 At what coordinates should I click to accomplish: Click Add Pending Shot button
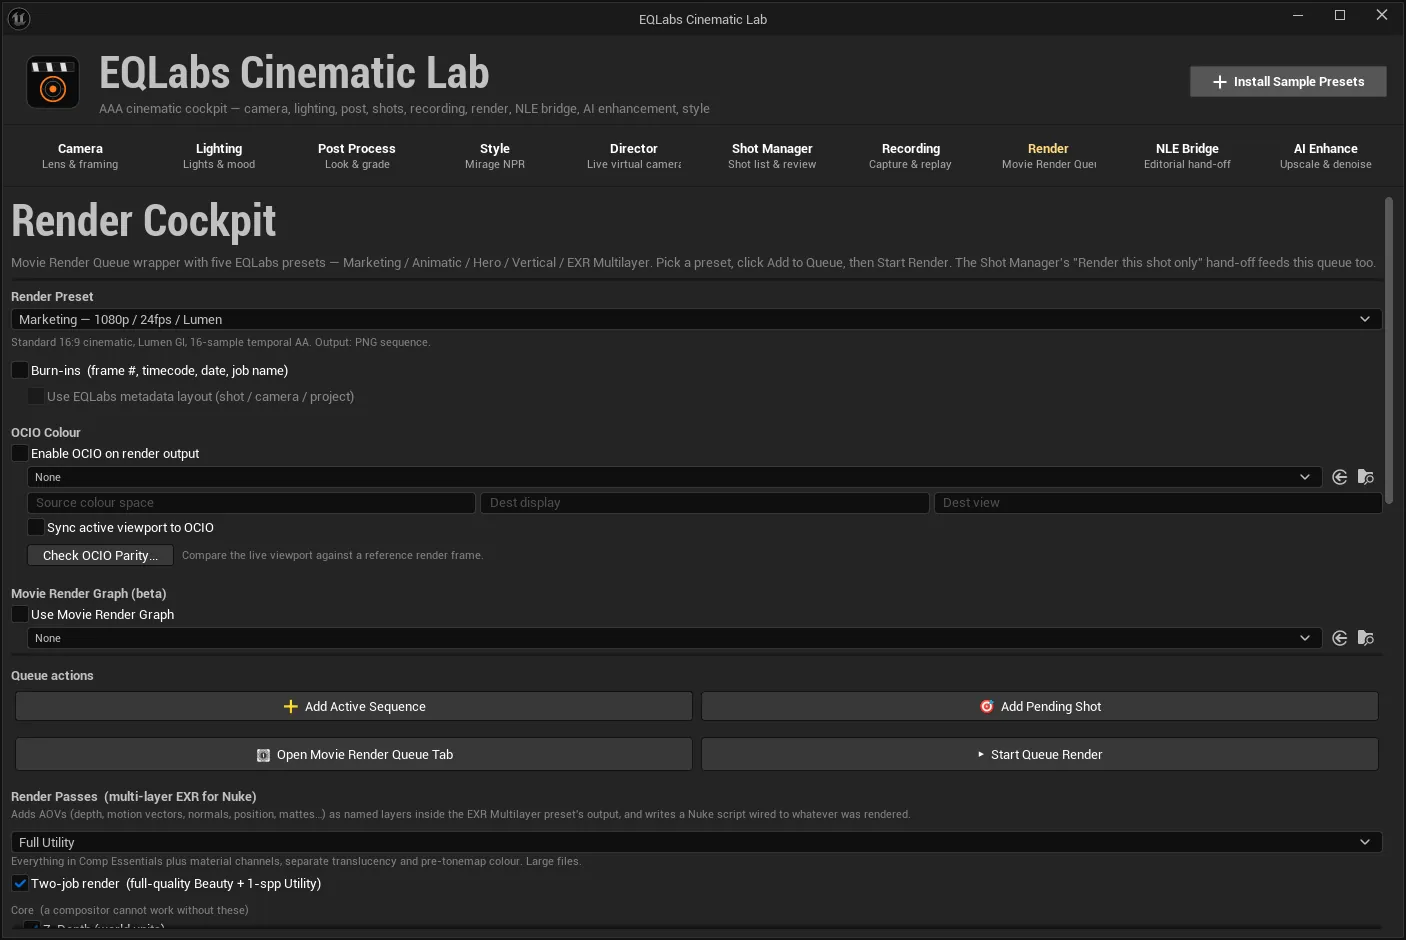tap(1040, 706)
